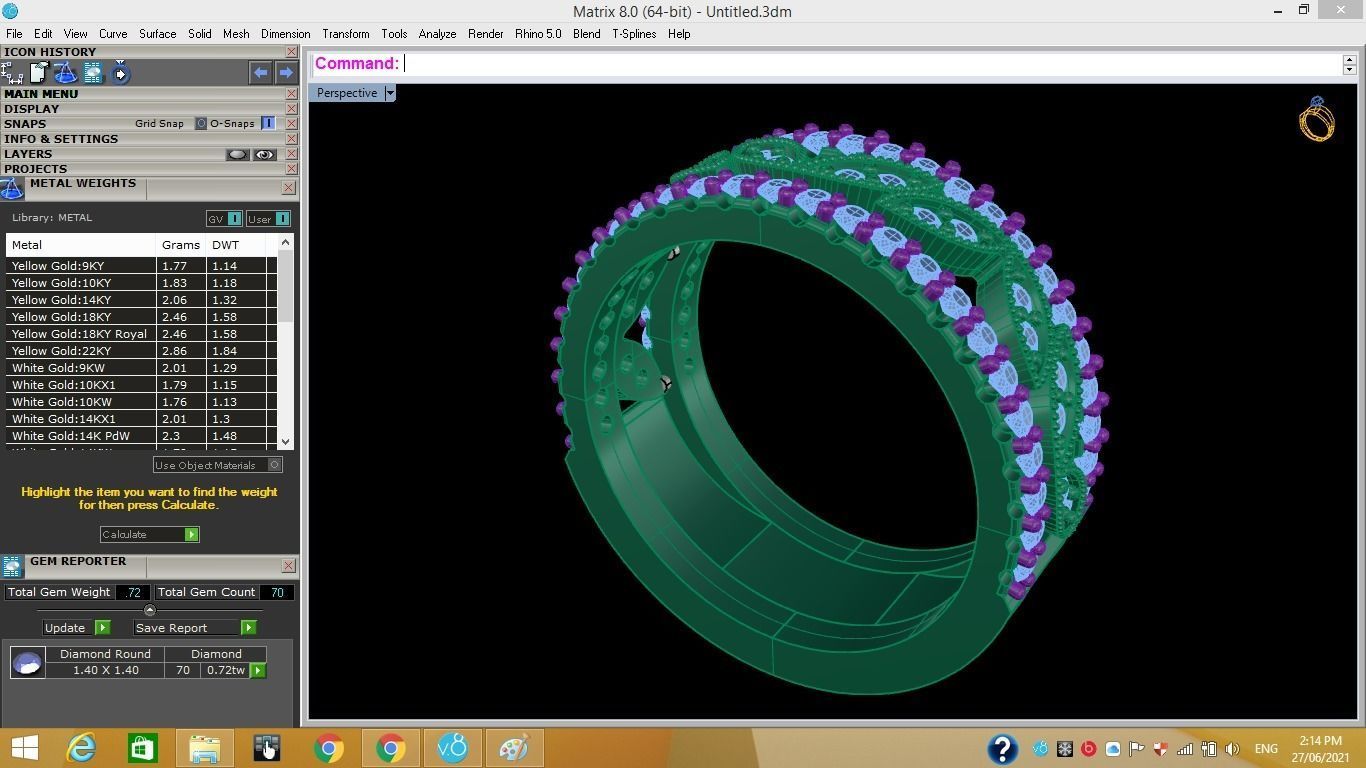Click the snowflake tray icon
The image size is (1366, 768).
pos(1065,749)
